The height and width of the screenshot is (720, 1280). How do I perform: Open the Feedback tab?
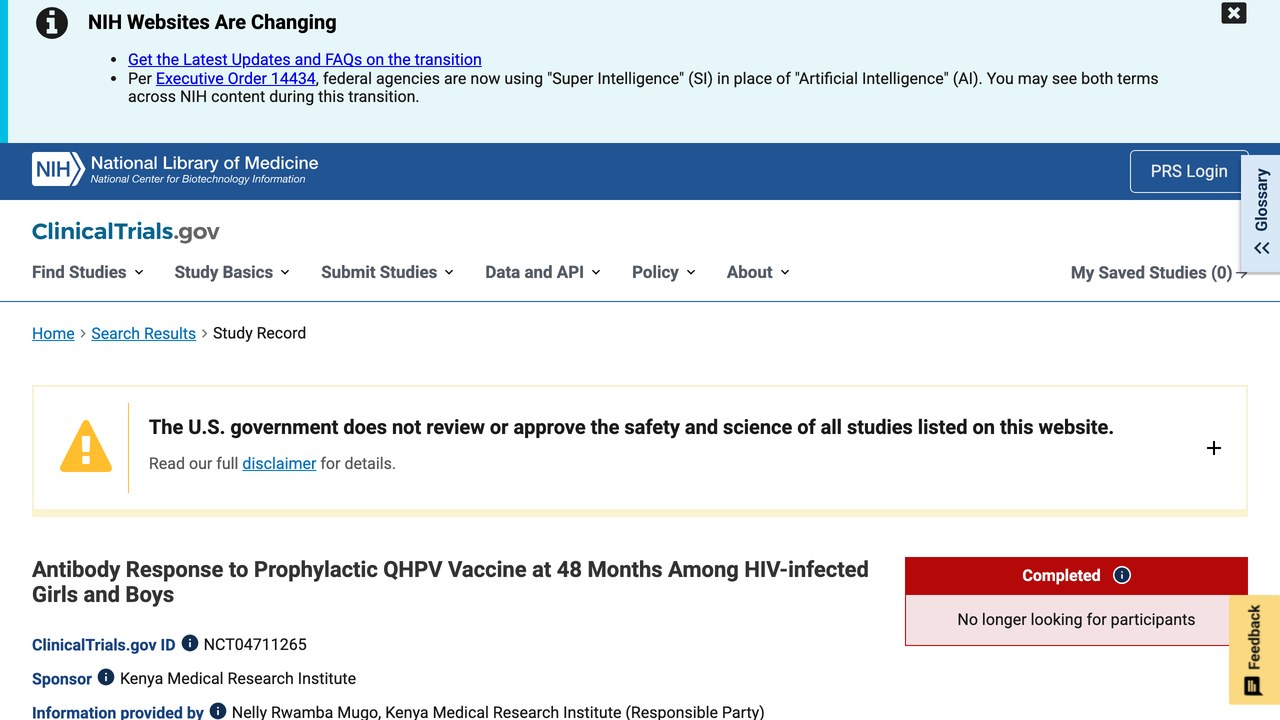coord(1254,650)
